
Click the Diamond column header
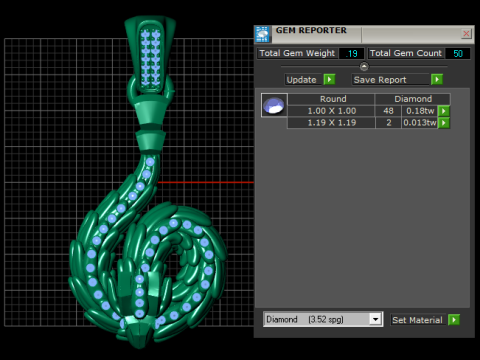coord(413,99)
